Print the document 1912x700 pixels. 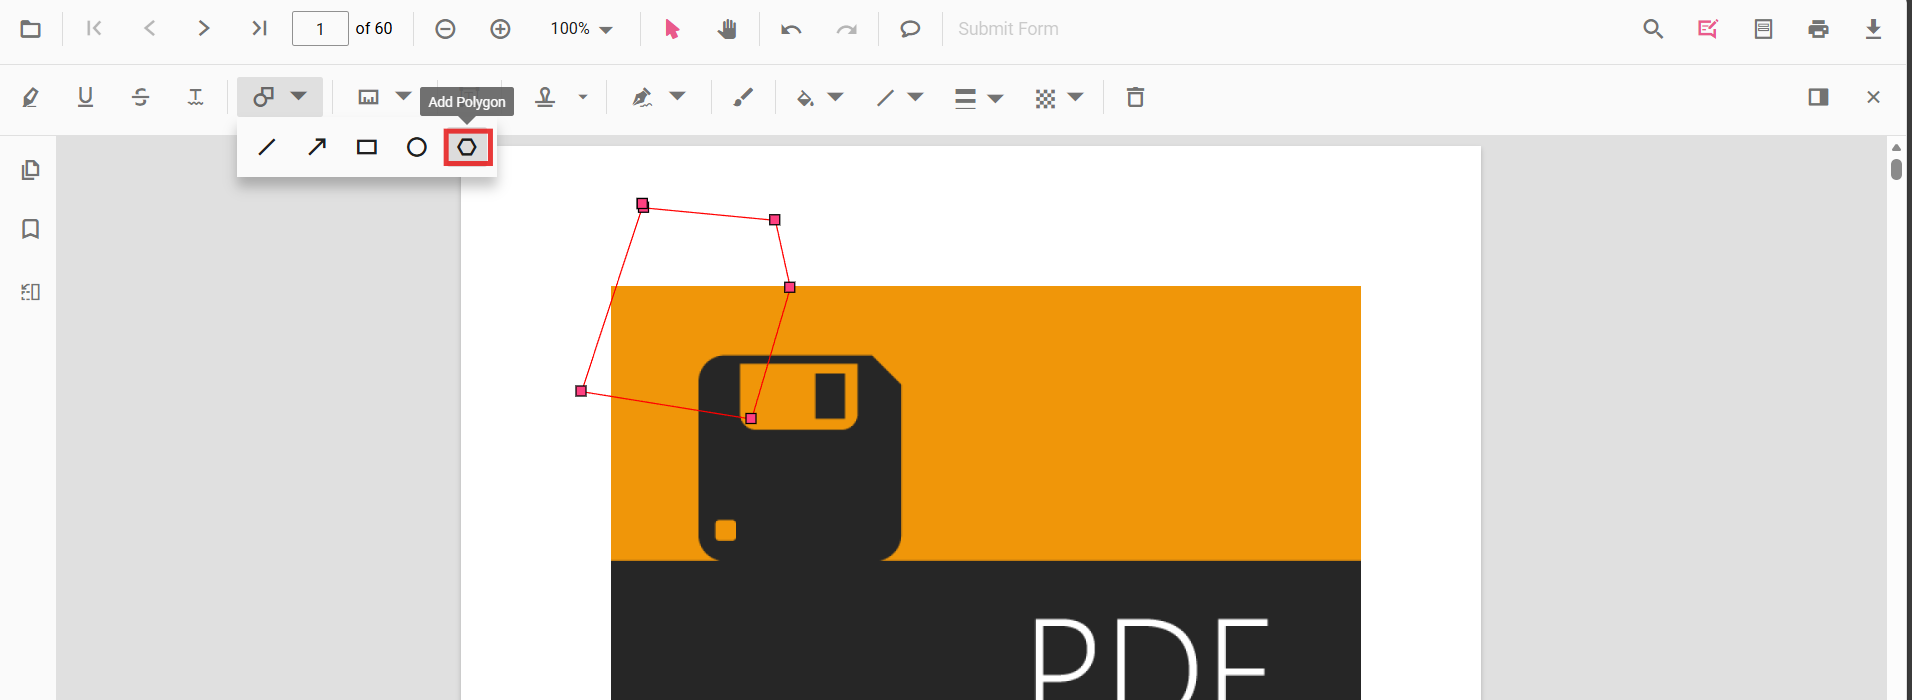tap(1818, 29)
